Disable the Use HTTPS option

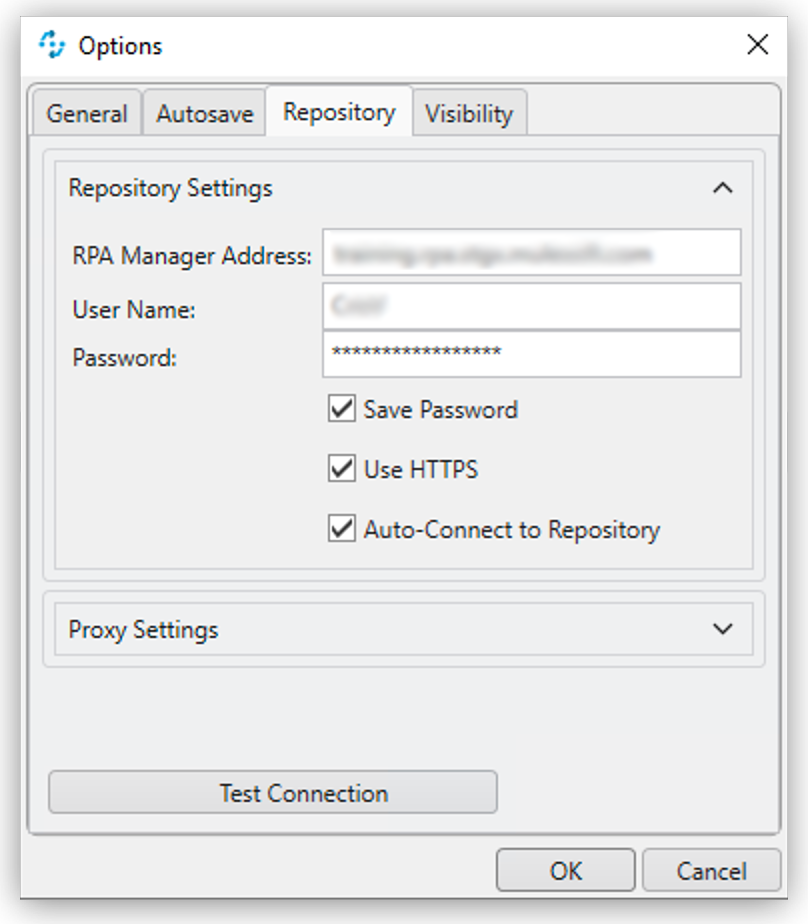coord(342,469)
